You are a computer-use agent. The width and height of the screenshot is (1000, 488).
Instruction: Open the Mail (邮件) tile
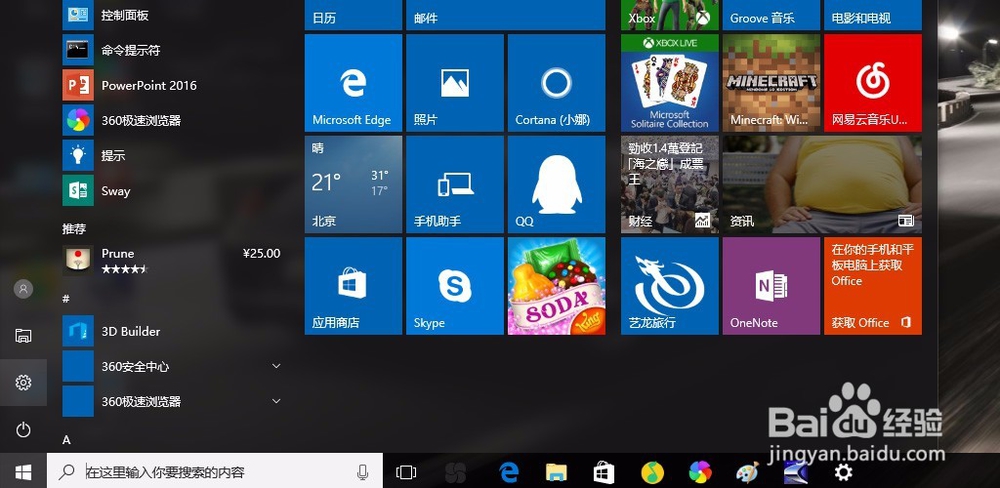pos(506,15)
